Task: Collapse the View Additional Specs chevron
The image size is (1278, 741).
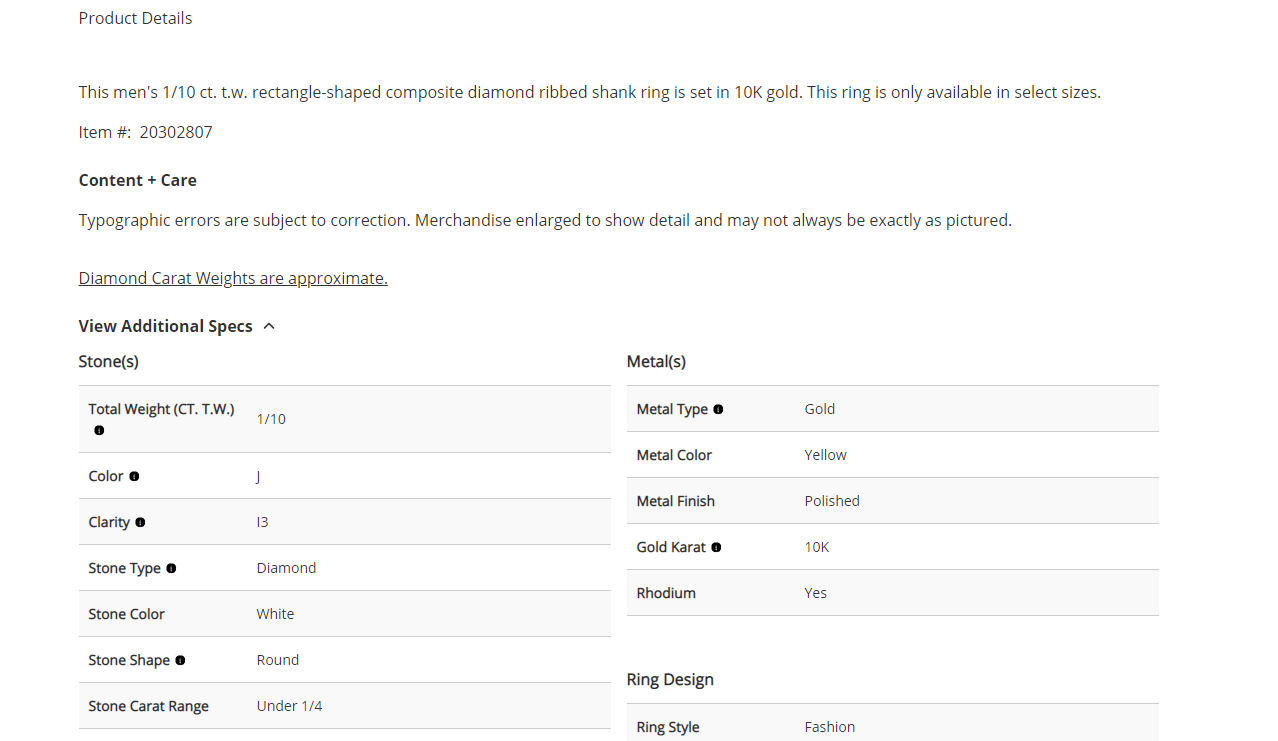Action: tap(269, 326)
